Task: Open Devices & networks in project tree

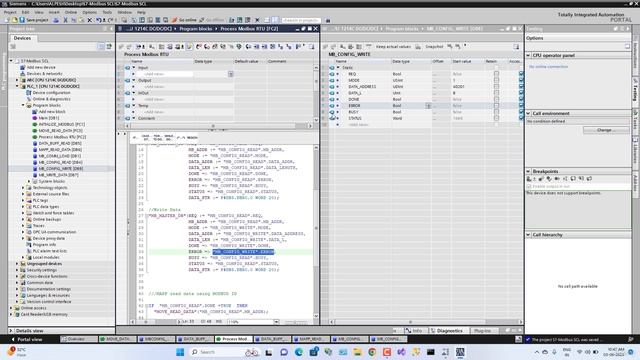Action: click(x=44, y=73)
